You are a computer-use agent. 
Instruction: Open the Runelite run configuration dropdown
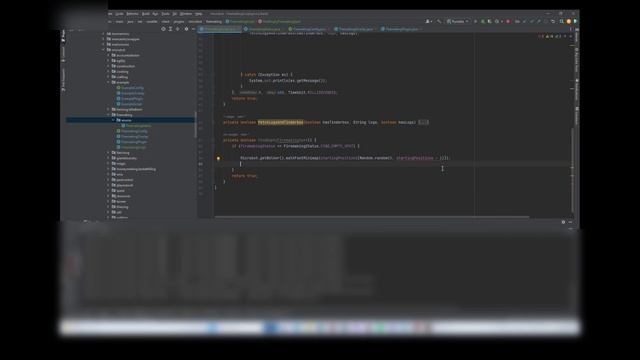click(458, 21)
